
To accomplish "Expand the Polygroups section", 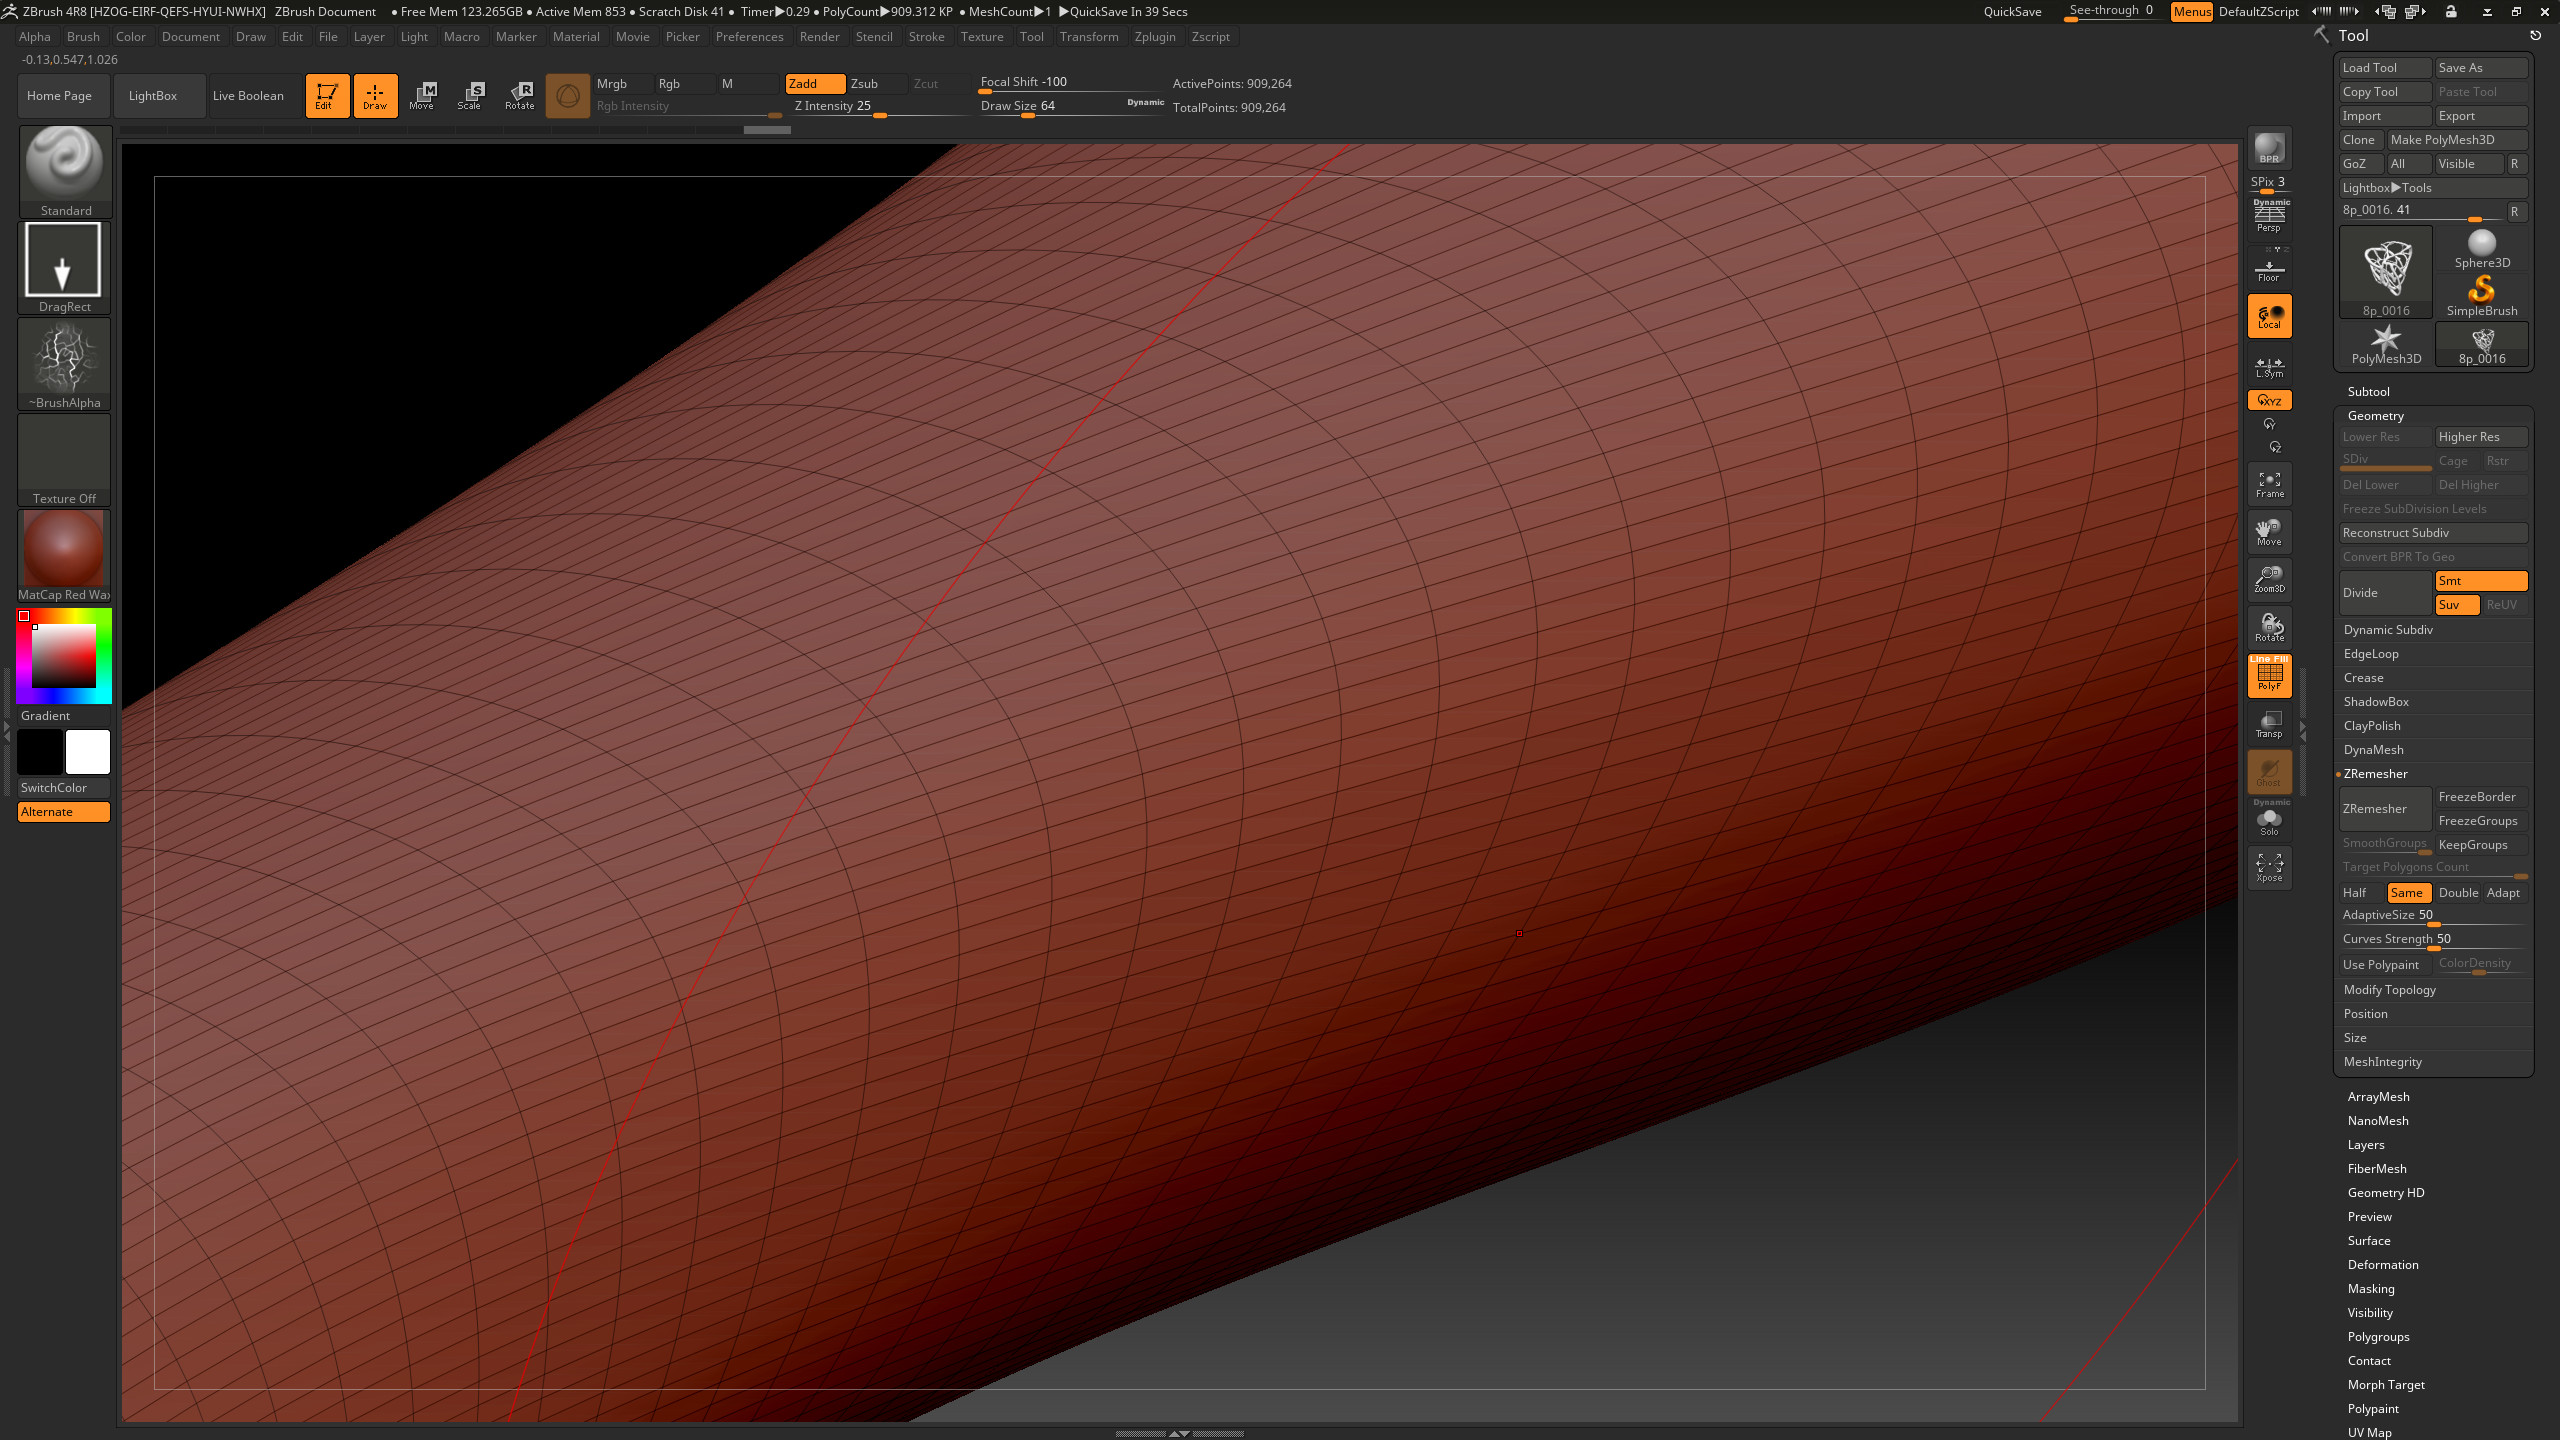I will pos(2378,1337).
